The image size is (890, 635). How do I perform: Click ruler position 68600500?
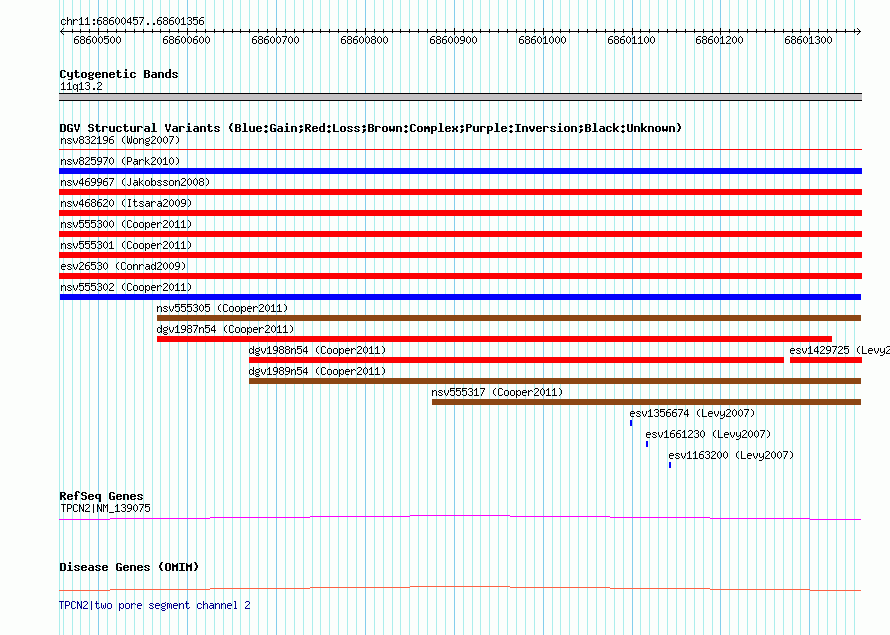[x=98, y=40]
